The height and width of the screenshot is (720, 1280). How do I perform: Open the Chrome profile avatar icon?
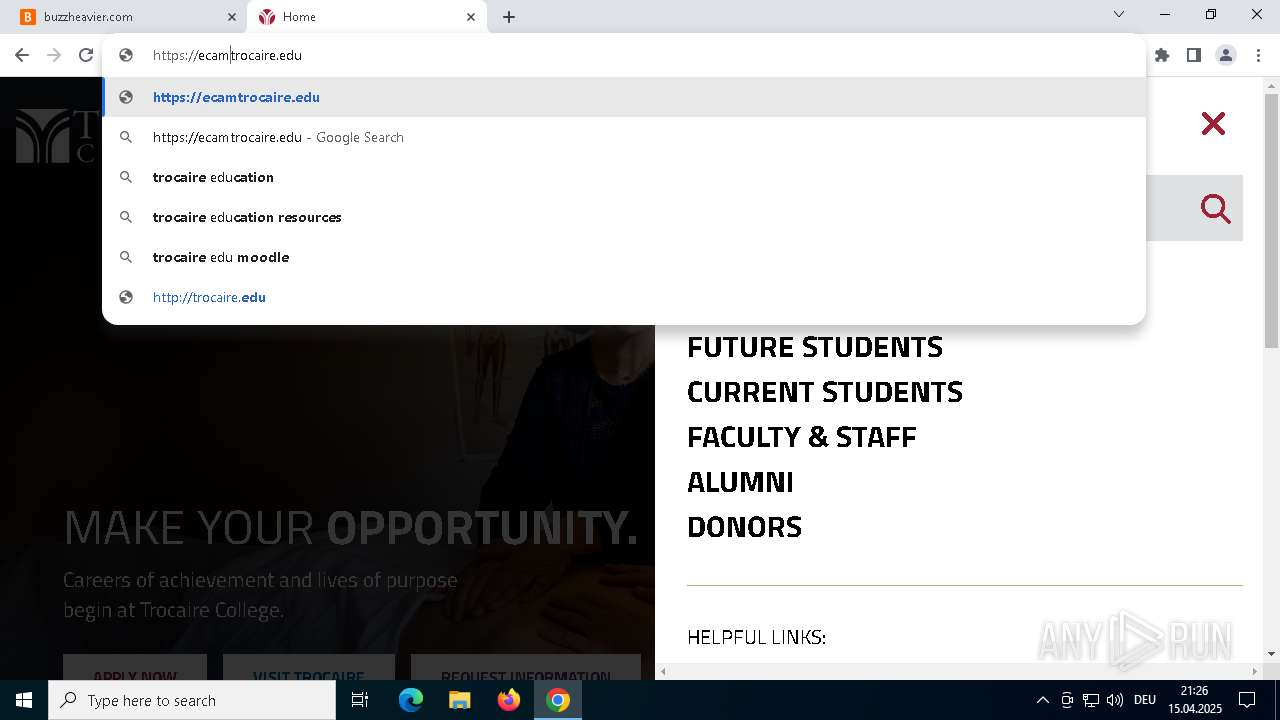click(x=1226, y=55)
